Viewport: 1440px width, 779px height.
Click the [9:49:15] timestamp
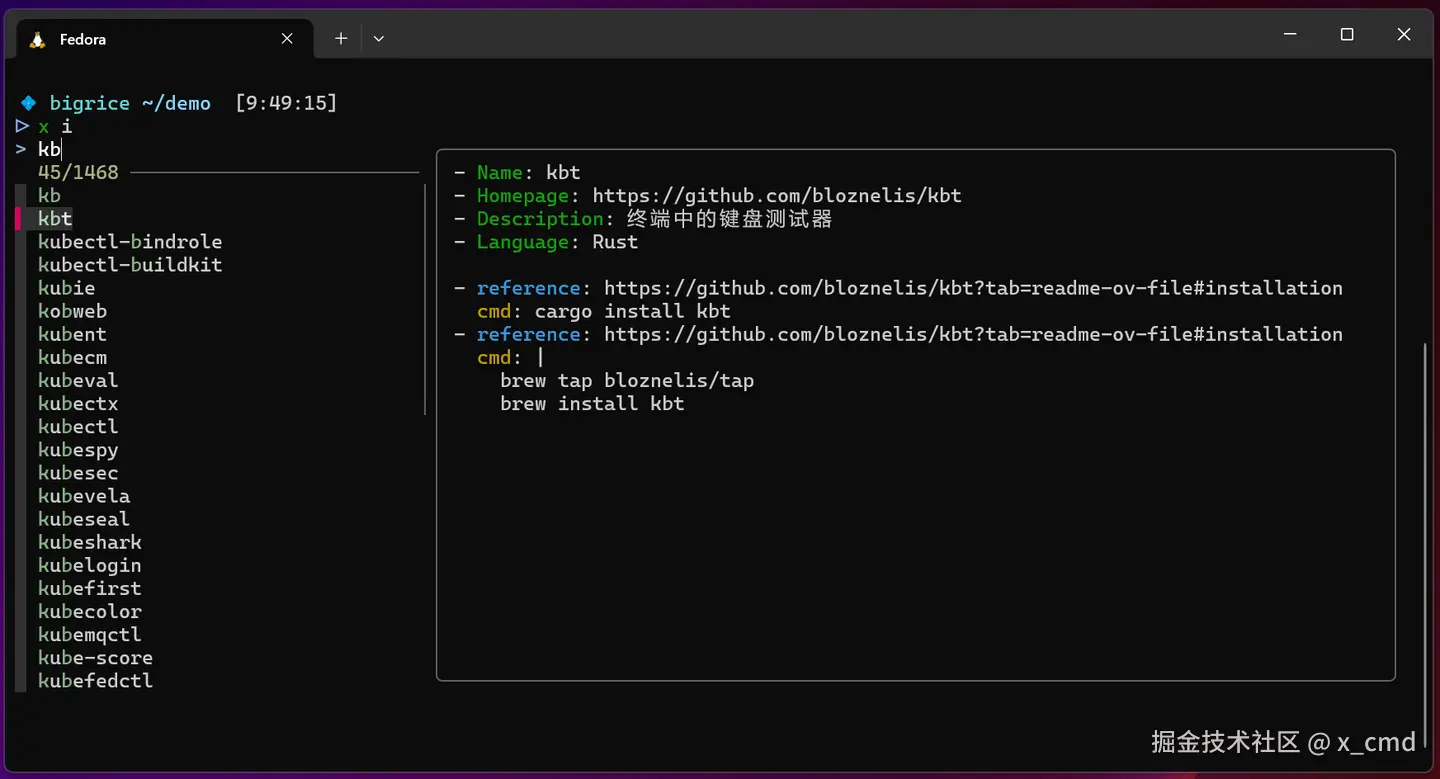pyautogui.click(x=286, y=103)
